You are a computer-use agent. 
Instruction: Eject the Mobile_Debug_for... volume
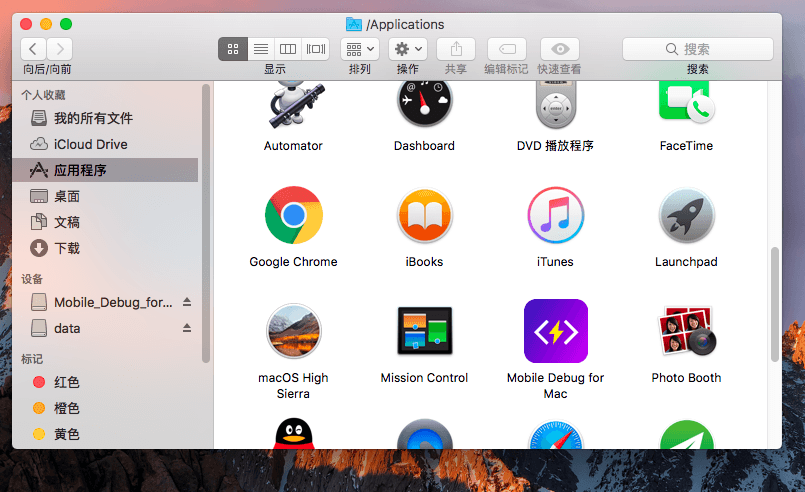[x=187, y=302]
